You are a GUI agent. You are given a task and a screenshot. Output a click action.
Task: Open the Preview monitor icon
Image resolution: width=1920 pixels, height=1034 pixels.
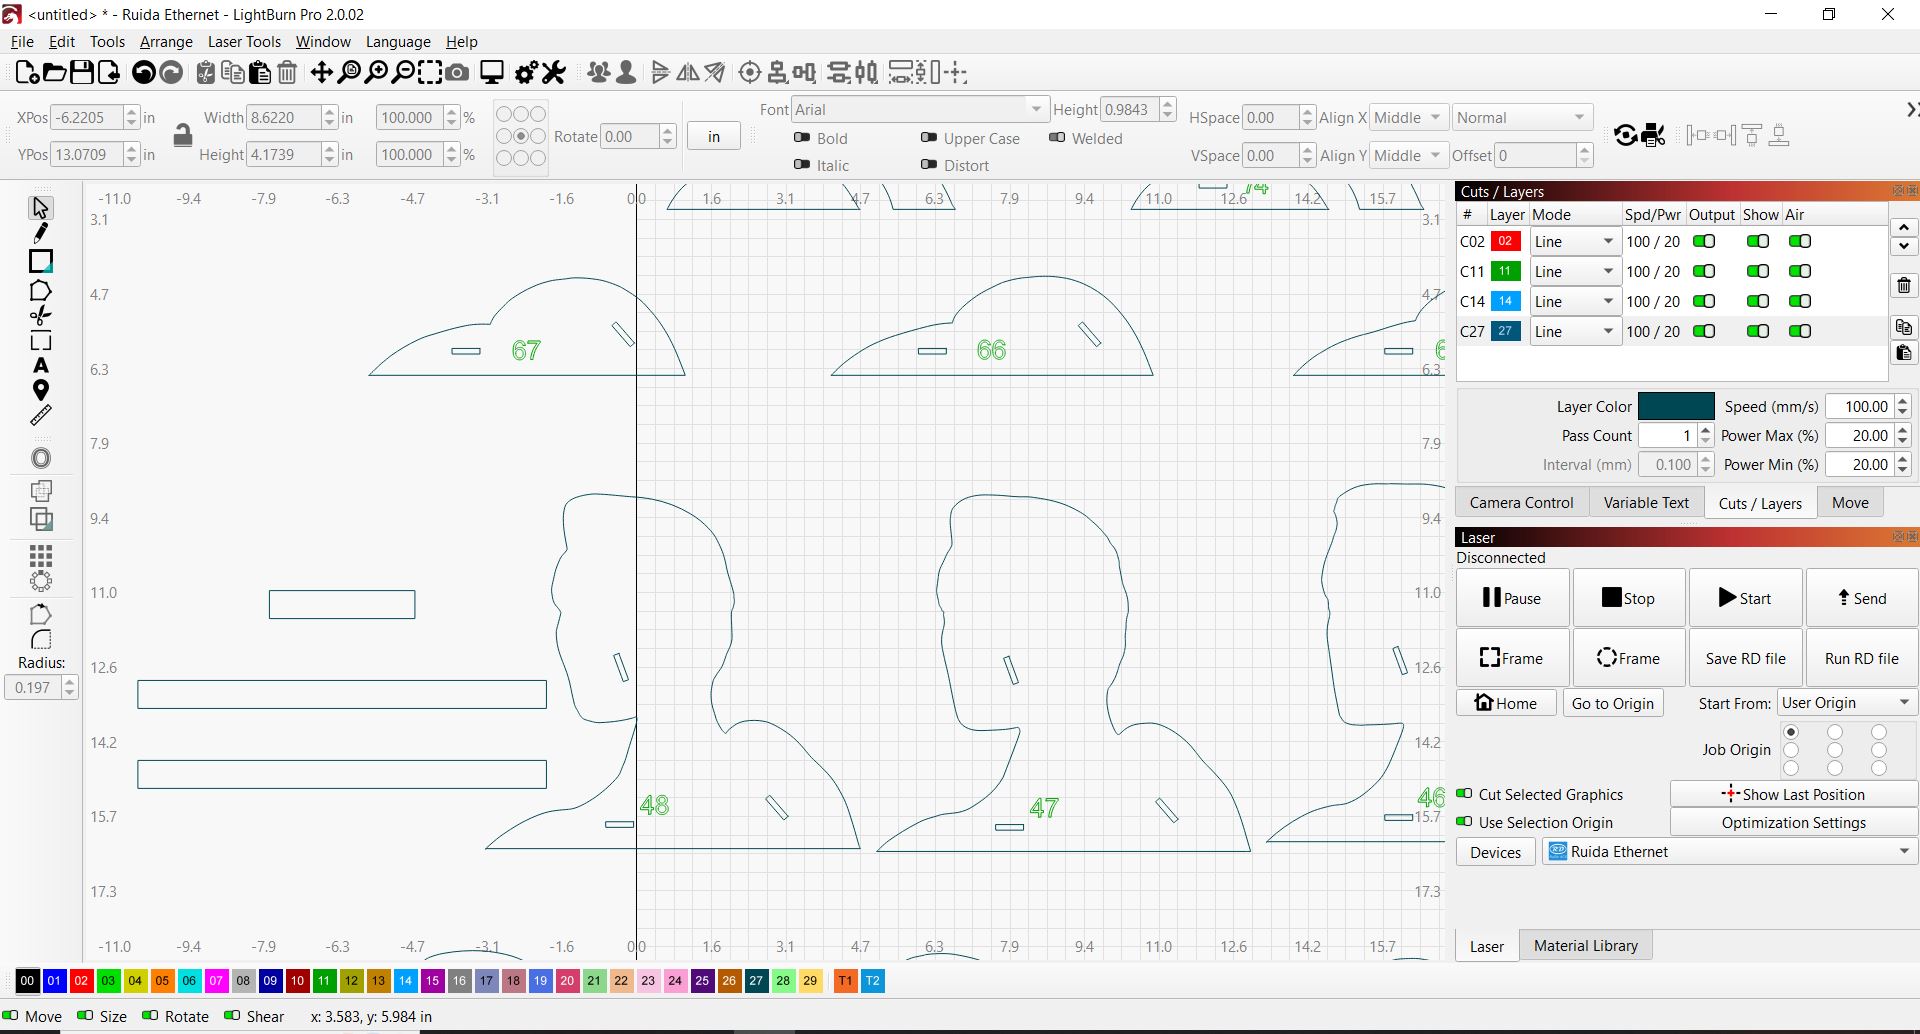[x=492, y=73]
